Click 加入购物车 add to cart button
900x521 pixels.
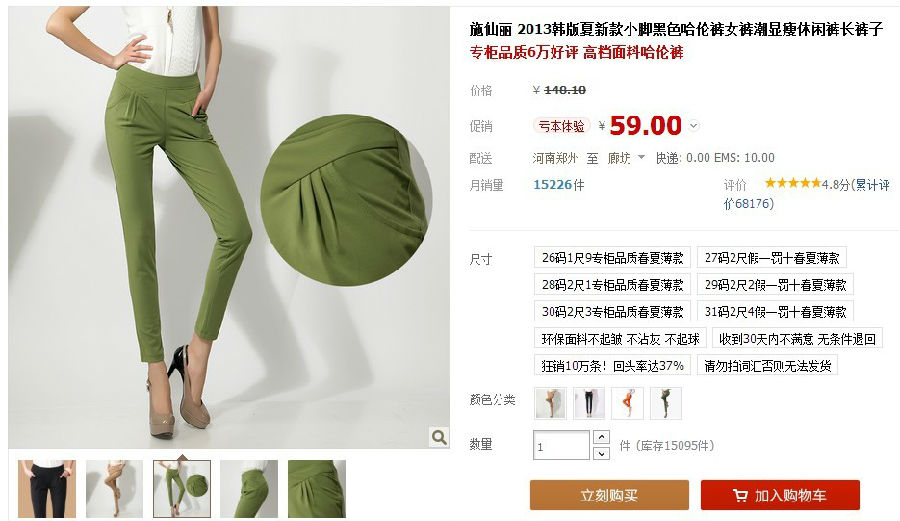(780, 495)
